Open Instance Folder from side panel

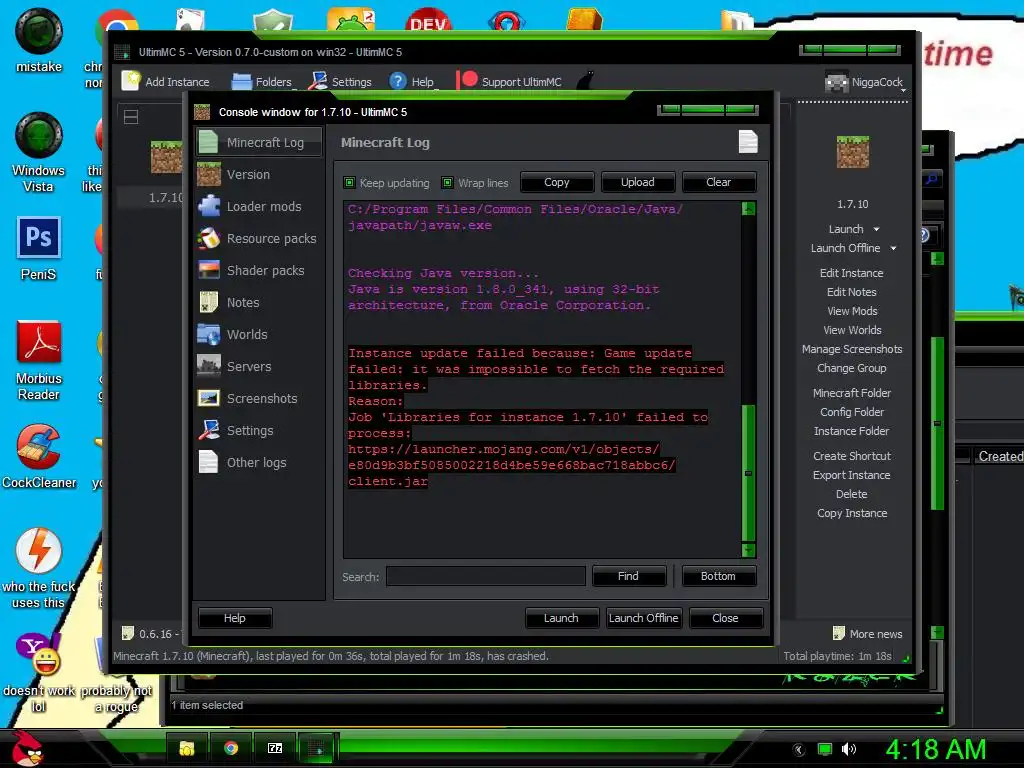coord(852,430)
